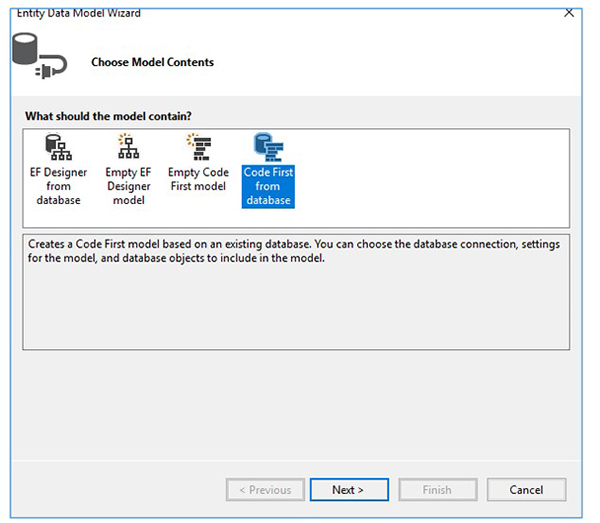
Task: Click the 'What should the model contain?' label
Action: (x=107, y=116)
